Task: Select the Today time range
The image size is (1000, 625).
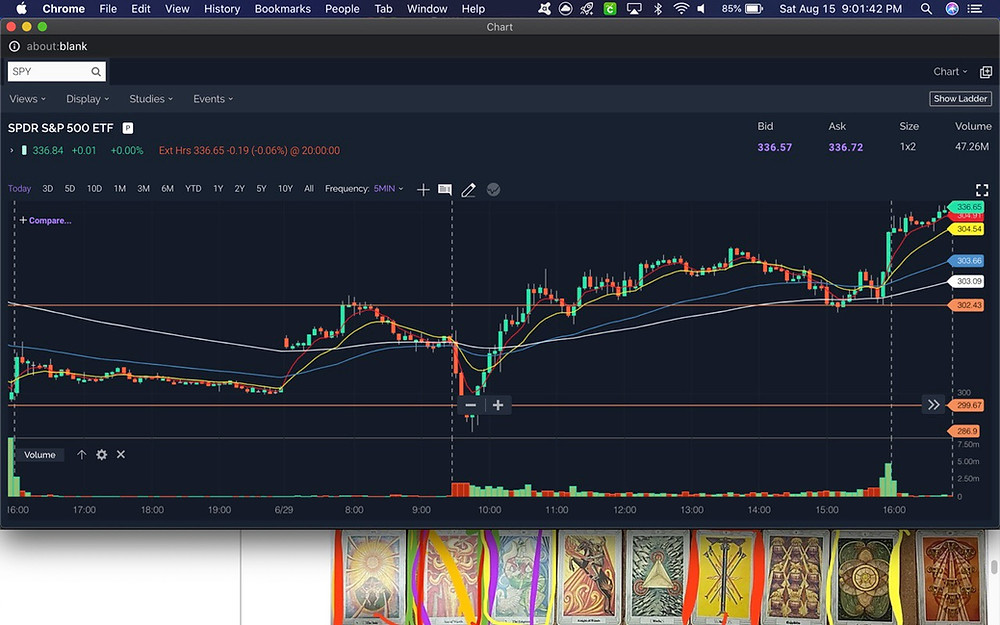Action: [x=19, y=189]
